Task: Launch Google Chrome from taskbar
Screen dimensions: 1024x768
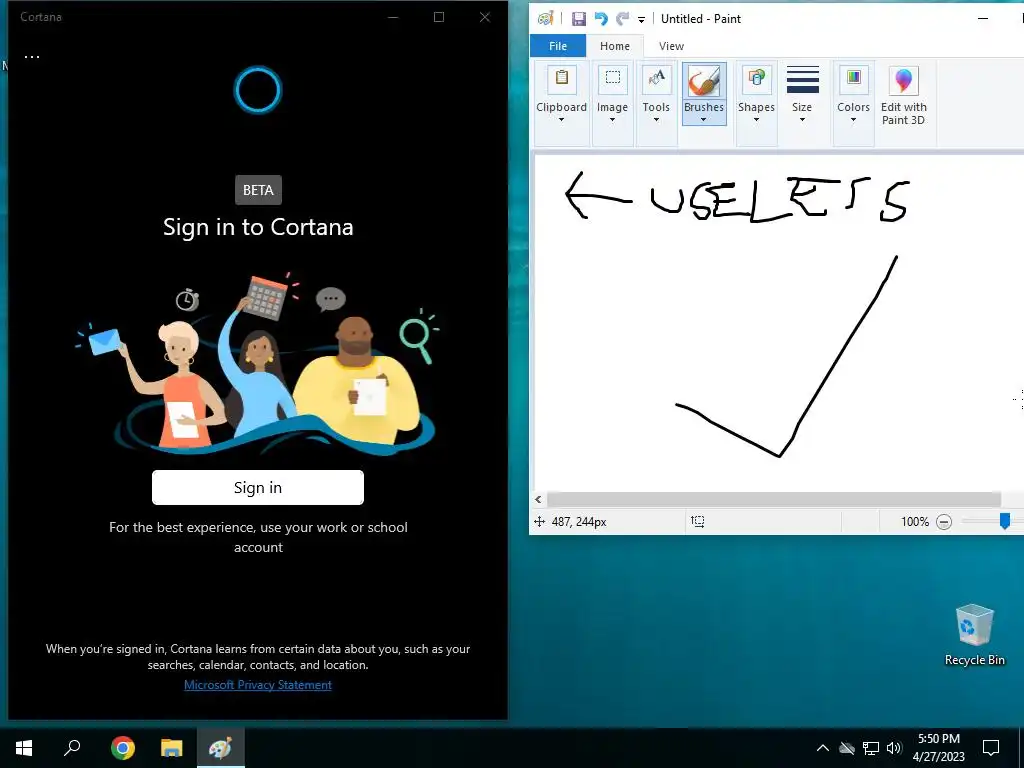Action: [x=122, y=748]
